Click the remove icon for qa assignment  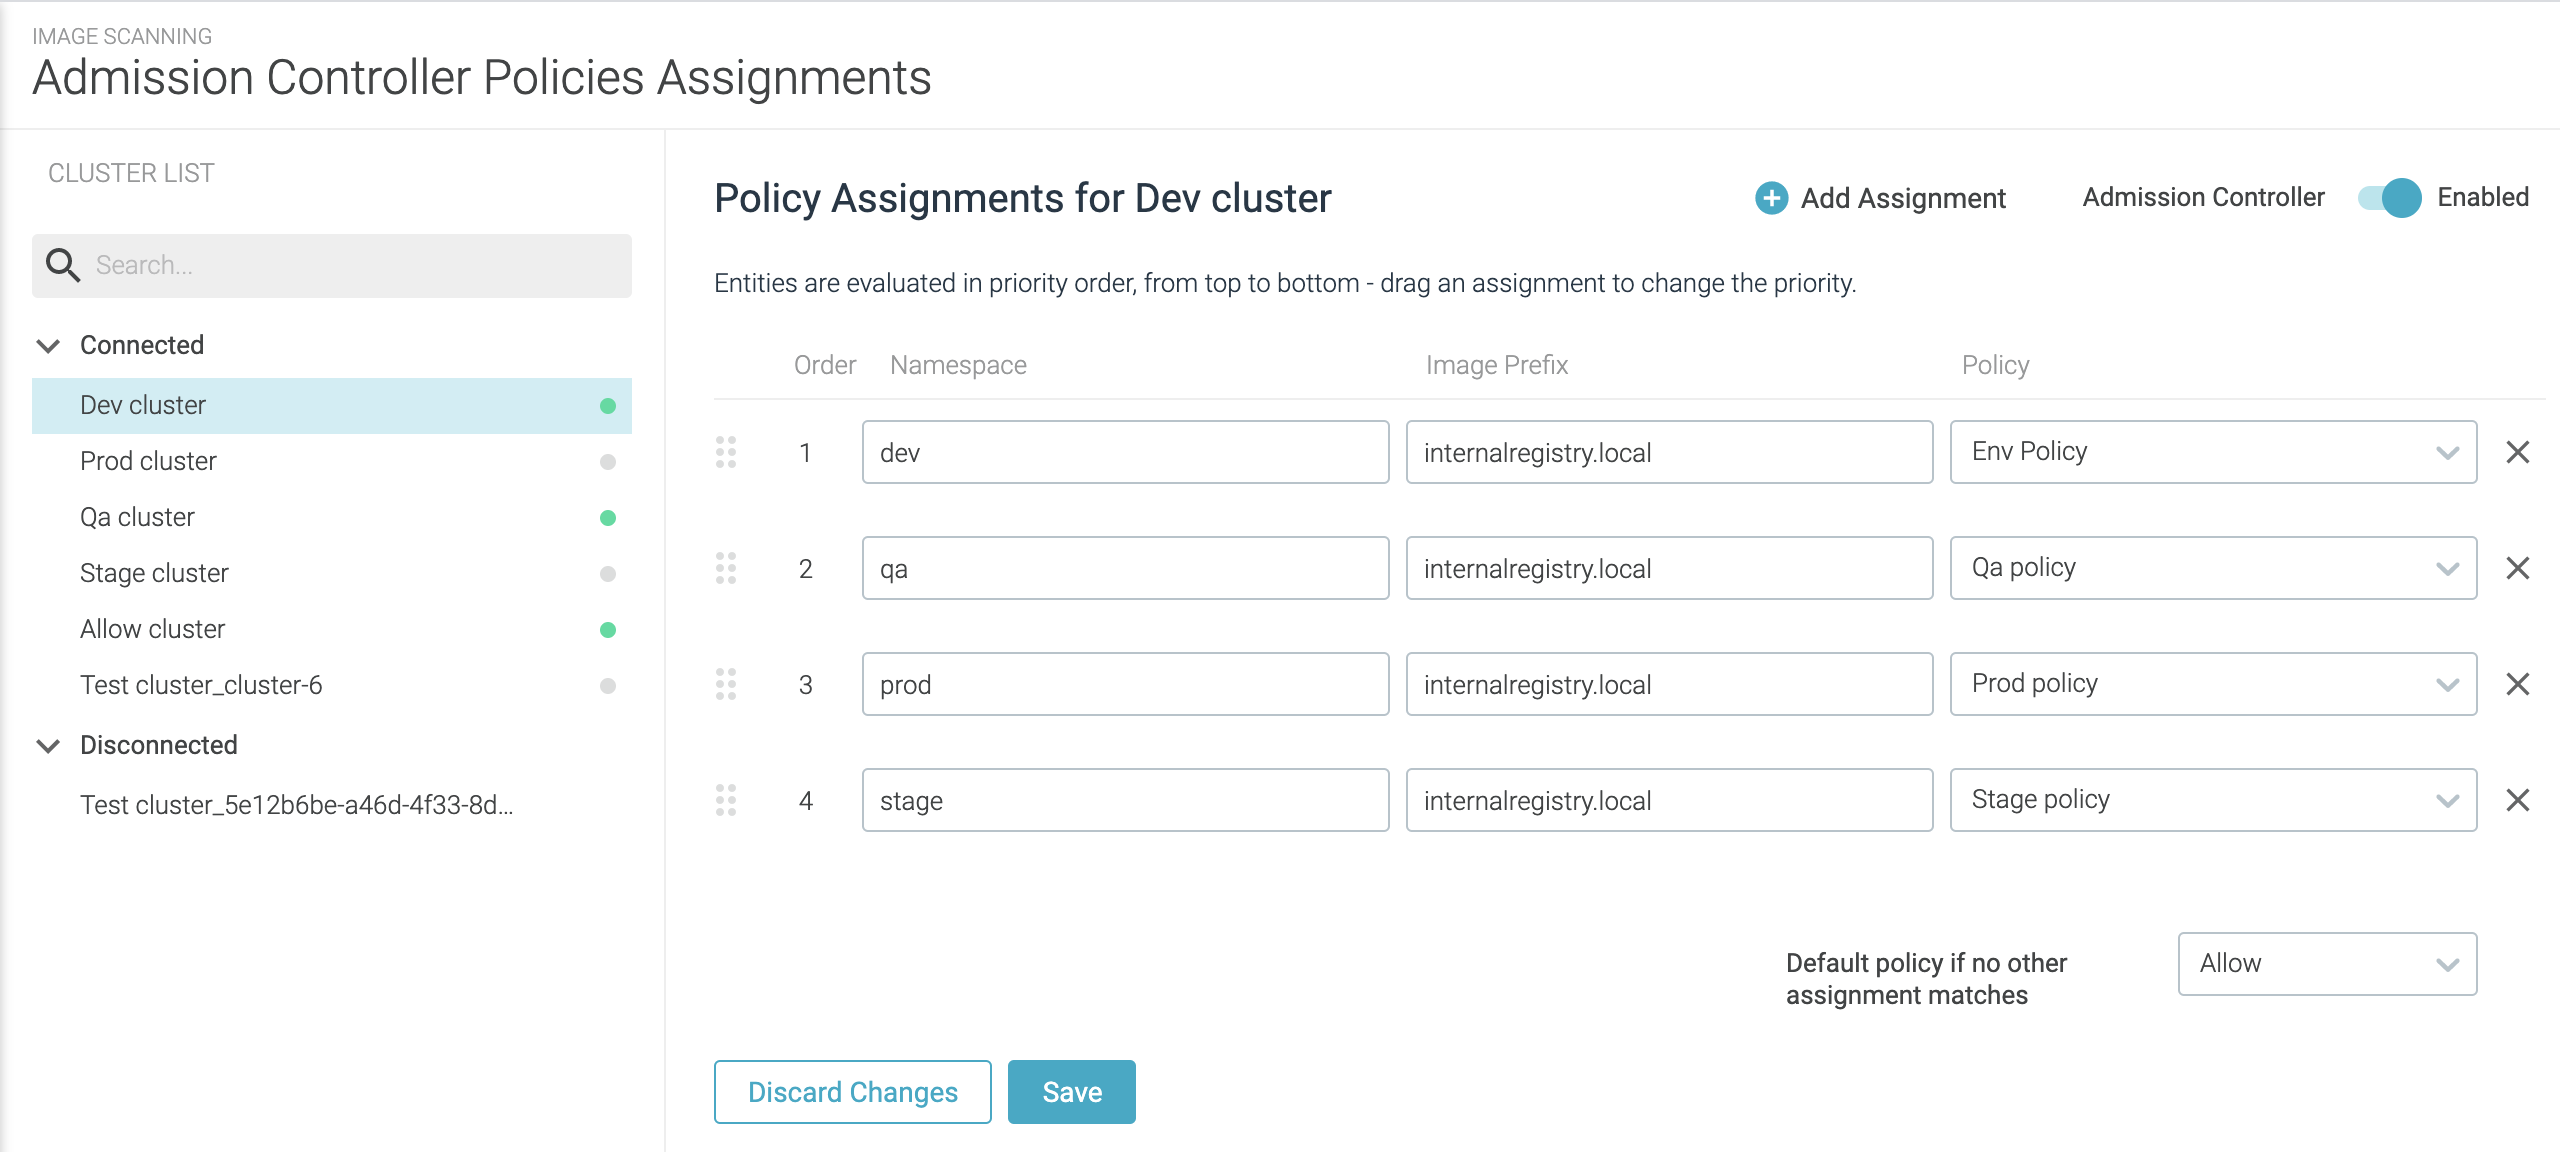pyautogui.click(x=2519, y=568)
